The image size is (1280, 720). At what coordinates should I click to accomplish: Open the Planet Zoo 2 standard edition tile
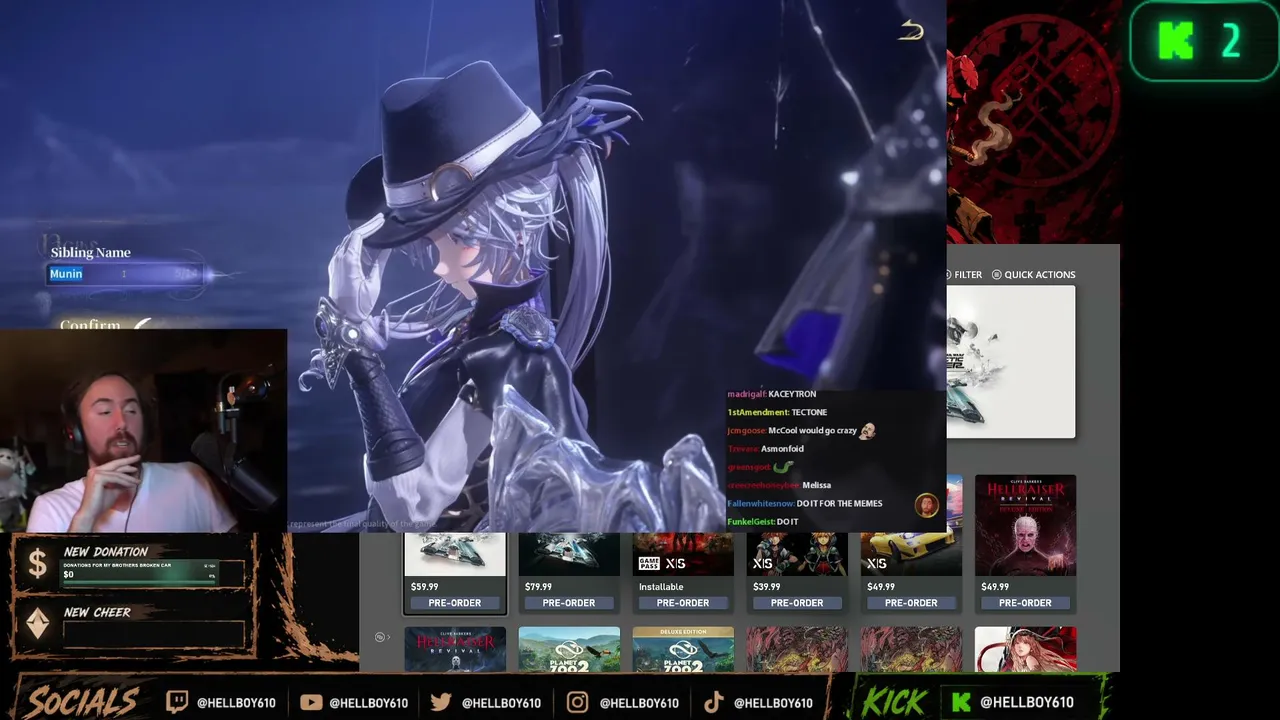(569, 649)
